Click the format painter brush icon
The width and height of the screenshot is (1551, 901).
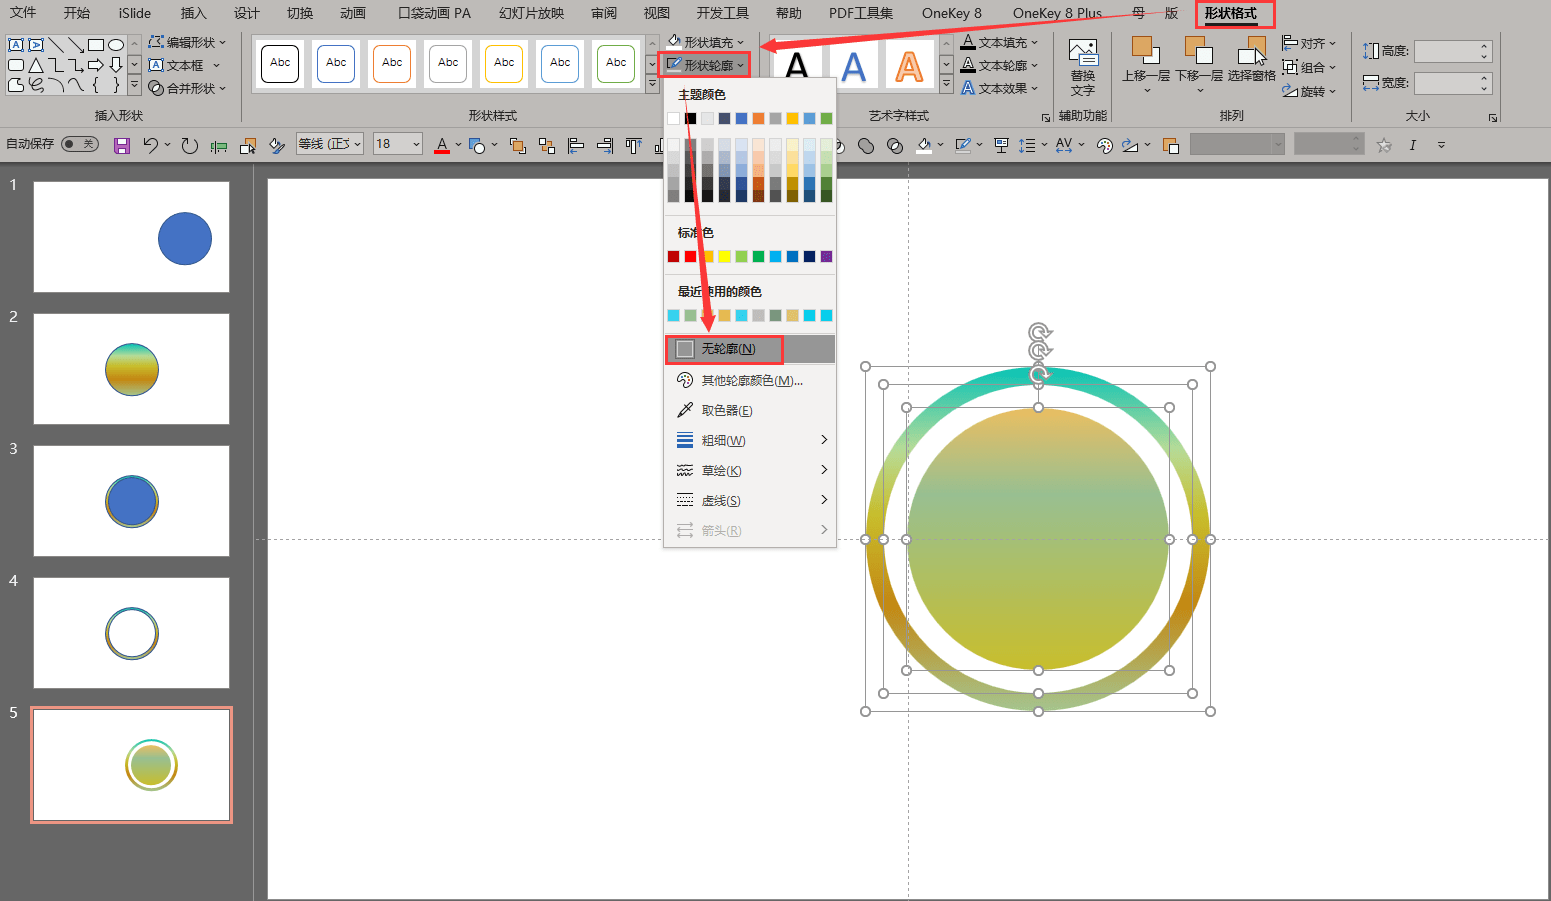click(277, 146)
